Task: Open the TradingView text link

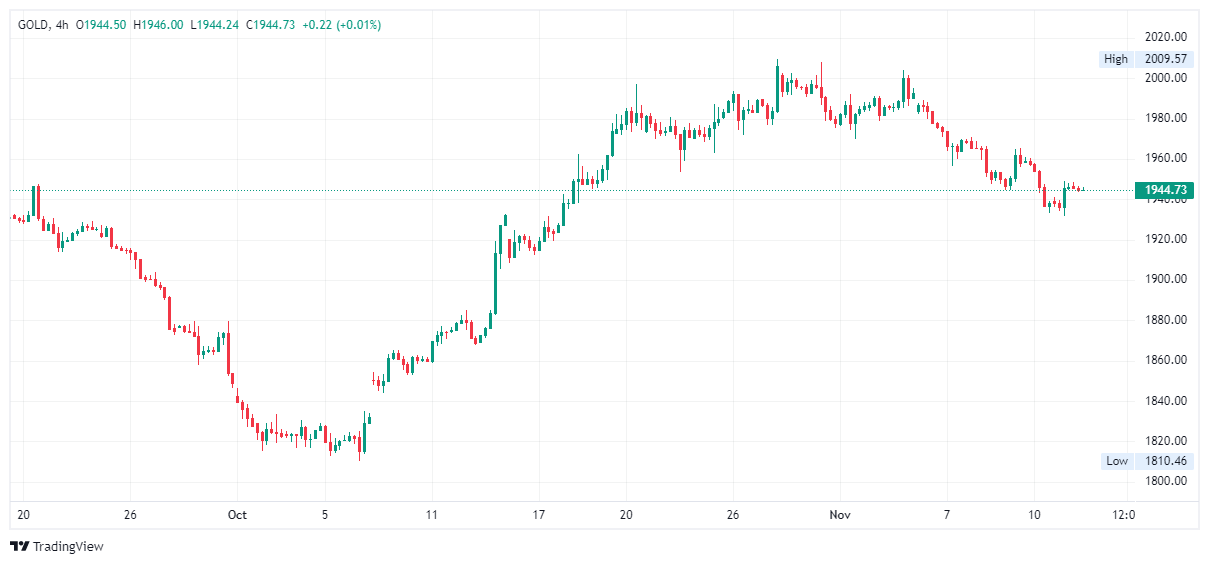Action: [x=67, y=546]
